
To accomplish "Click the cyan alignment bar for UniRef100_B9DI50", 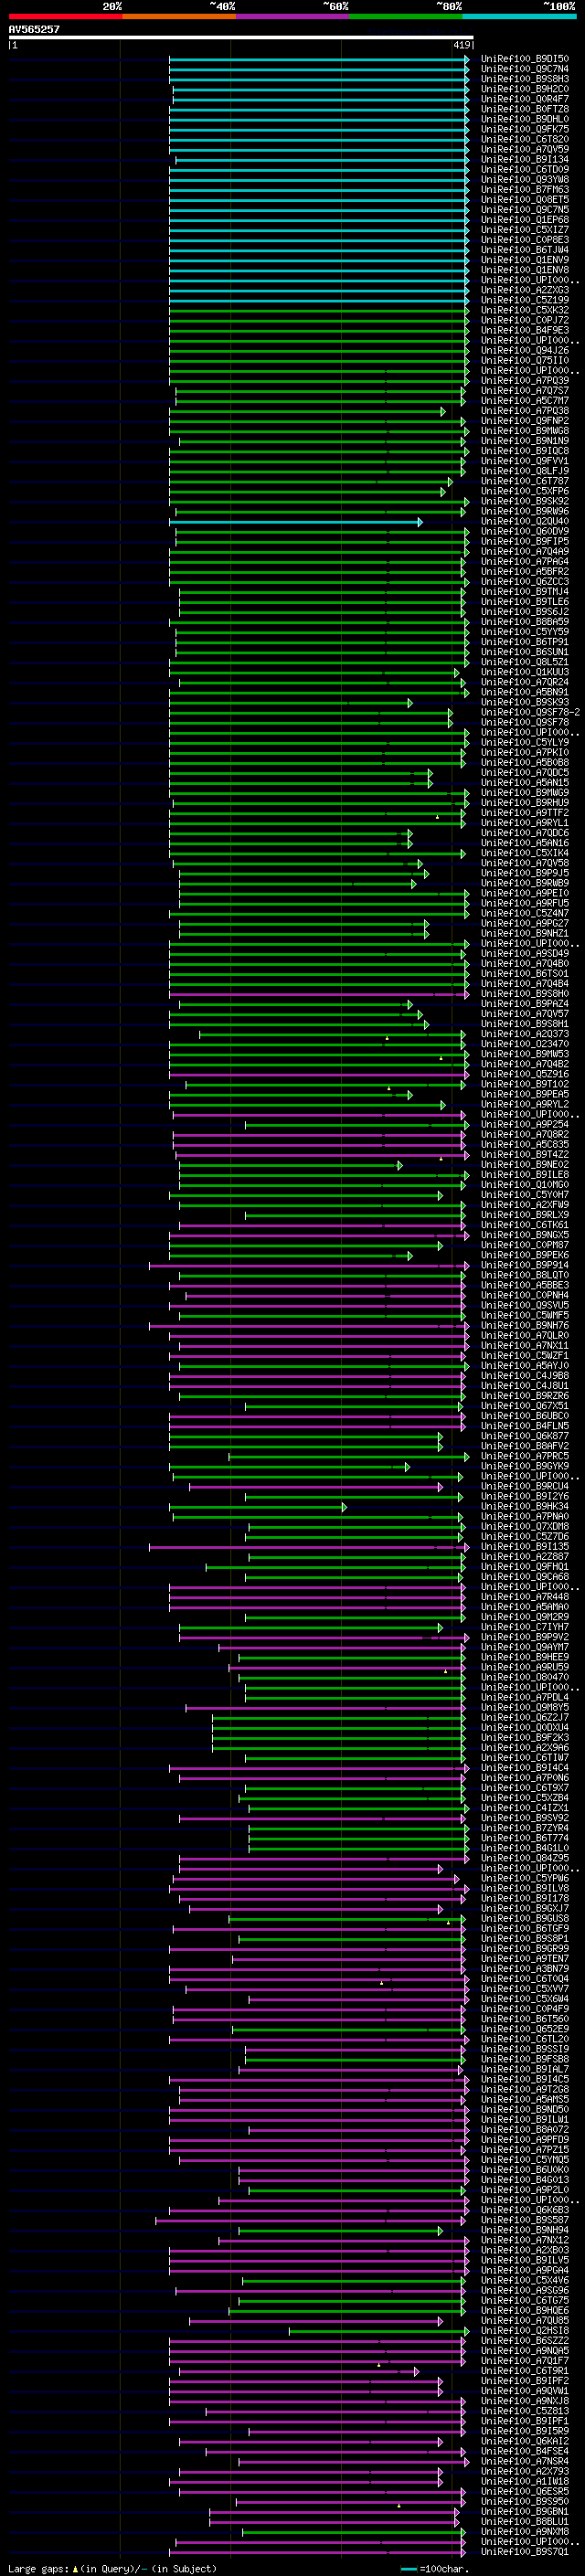I will point(319,59).
